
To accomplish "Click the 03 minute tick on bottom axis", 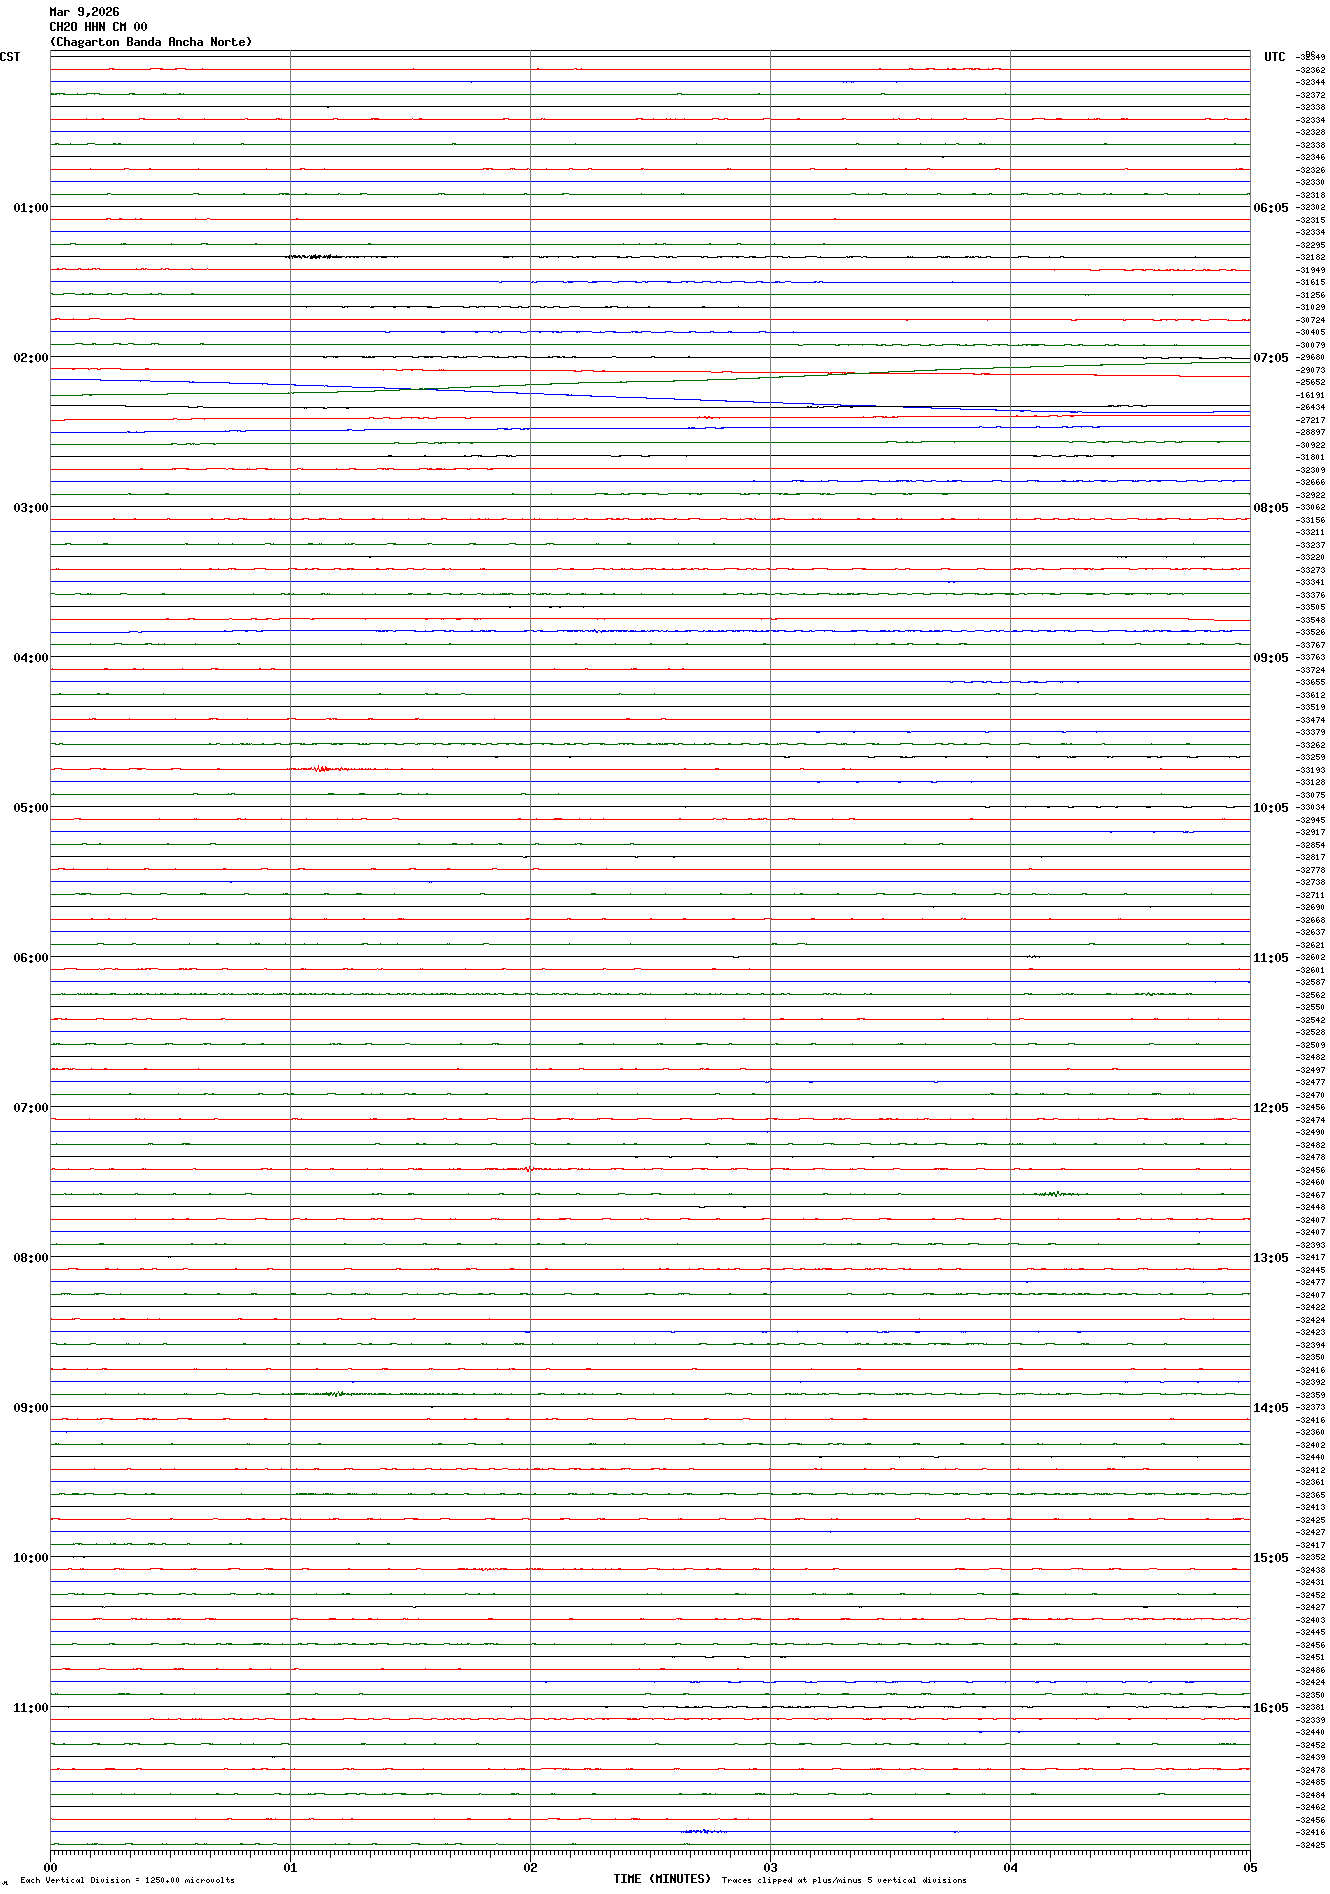I will coord(770,1867).
